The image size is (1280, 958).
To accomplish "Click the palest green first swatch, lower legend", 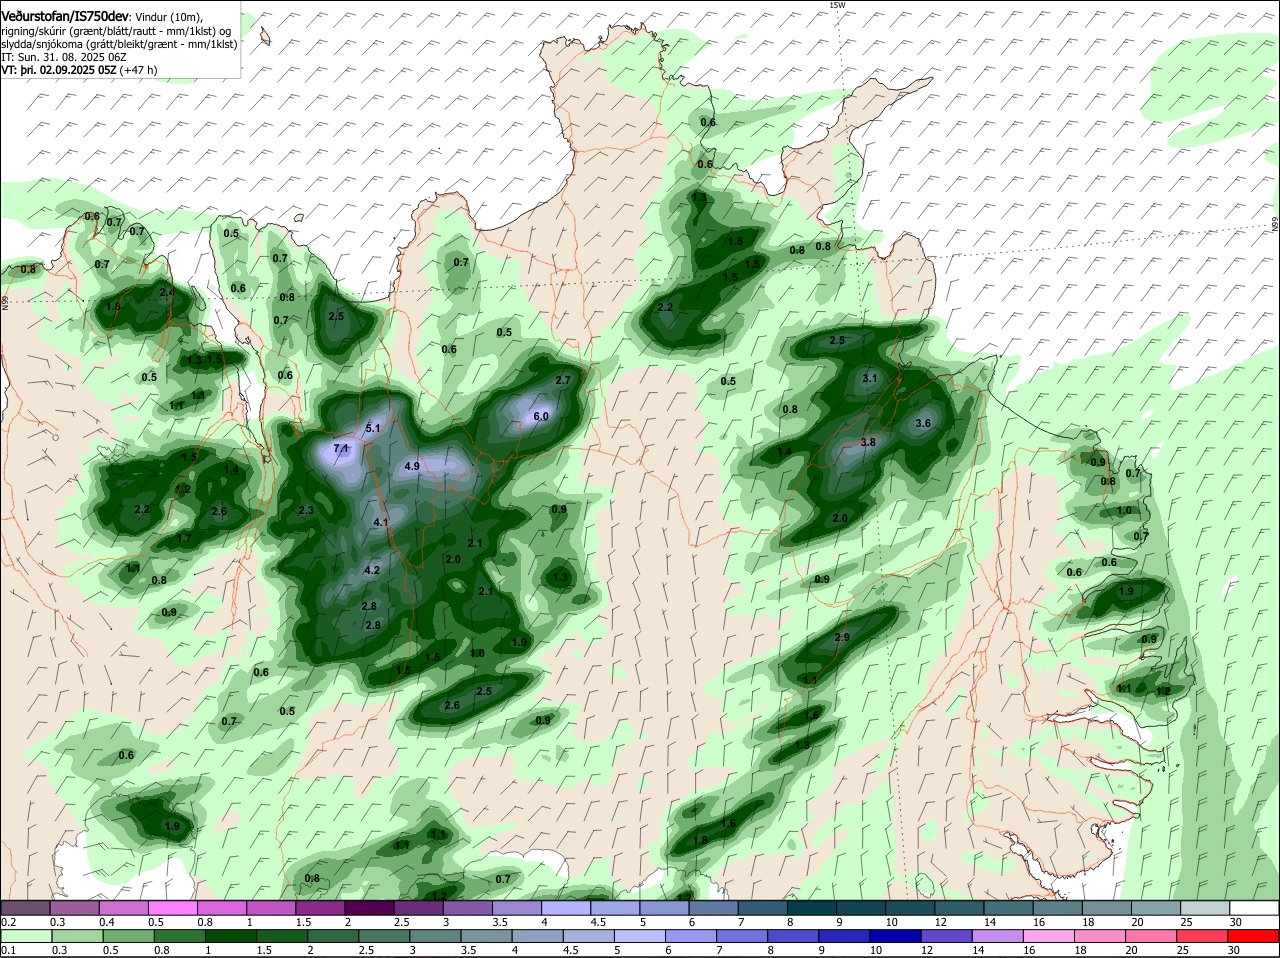I will pyautogui.click(x=27, y=935).
